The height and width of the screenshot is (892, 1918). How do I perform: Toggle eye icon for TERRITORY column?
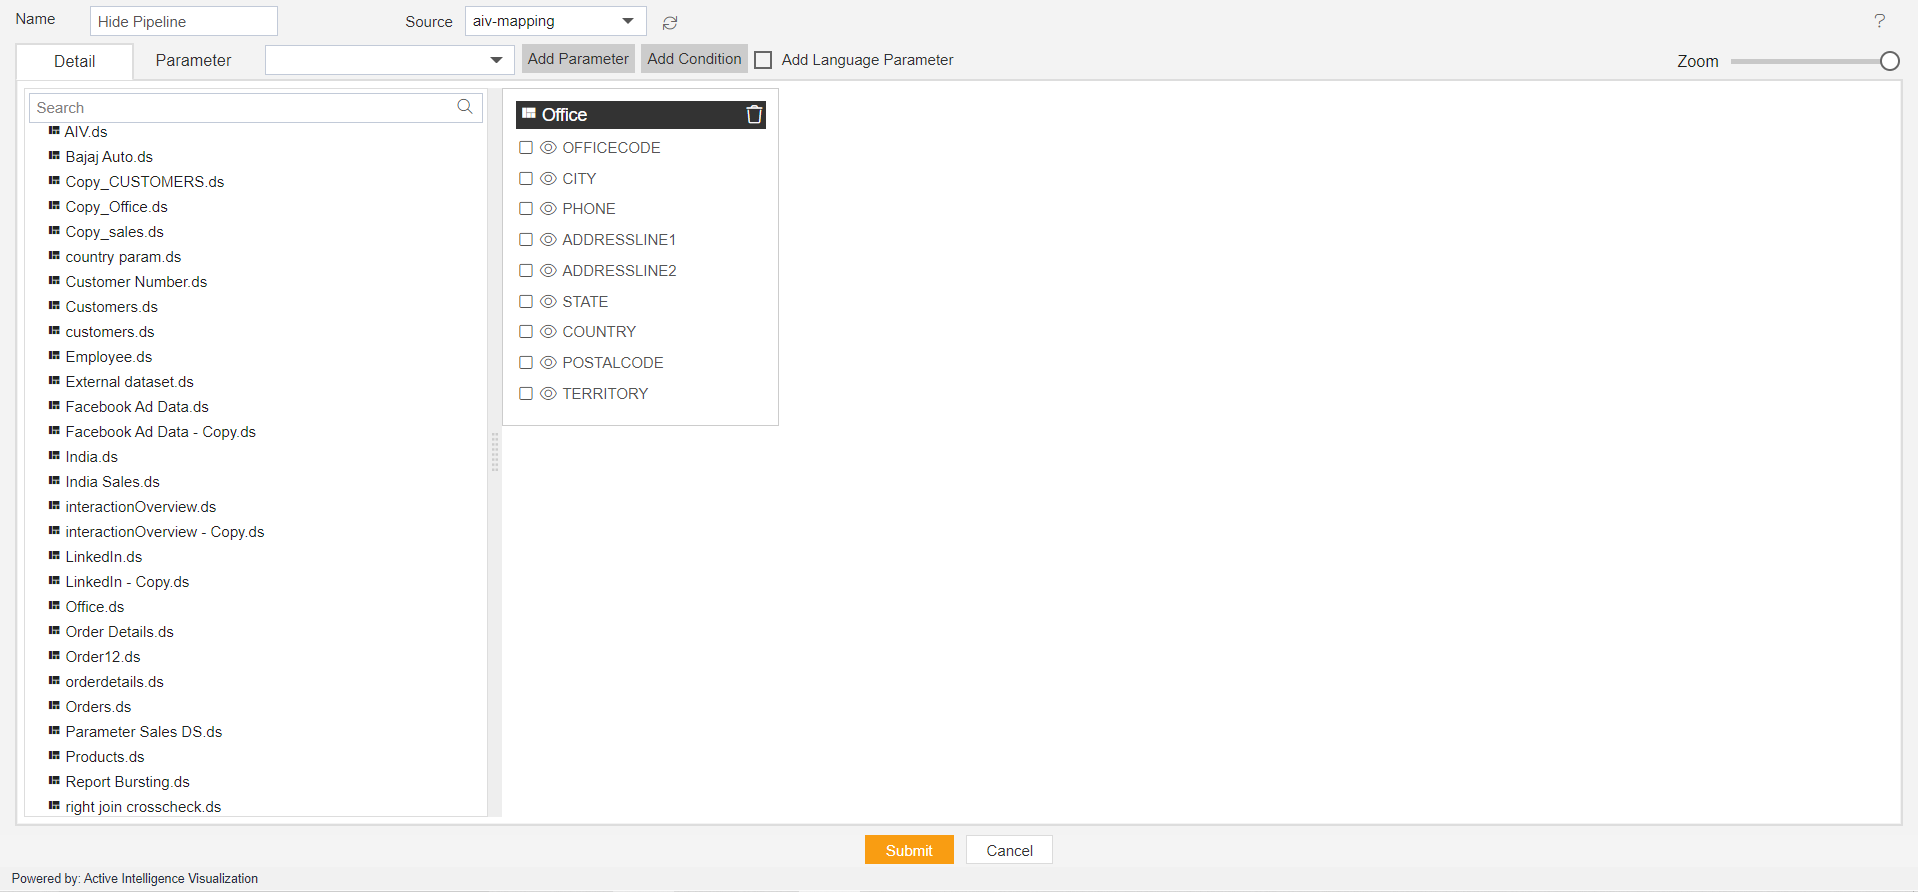pos(548,393)
